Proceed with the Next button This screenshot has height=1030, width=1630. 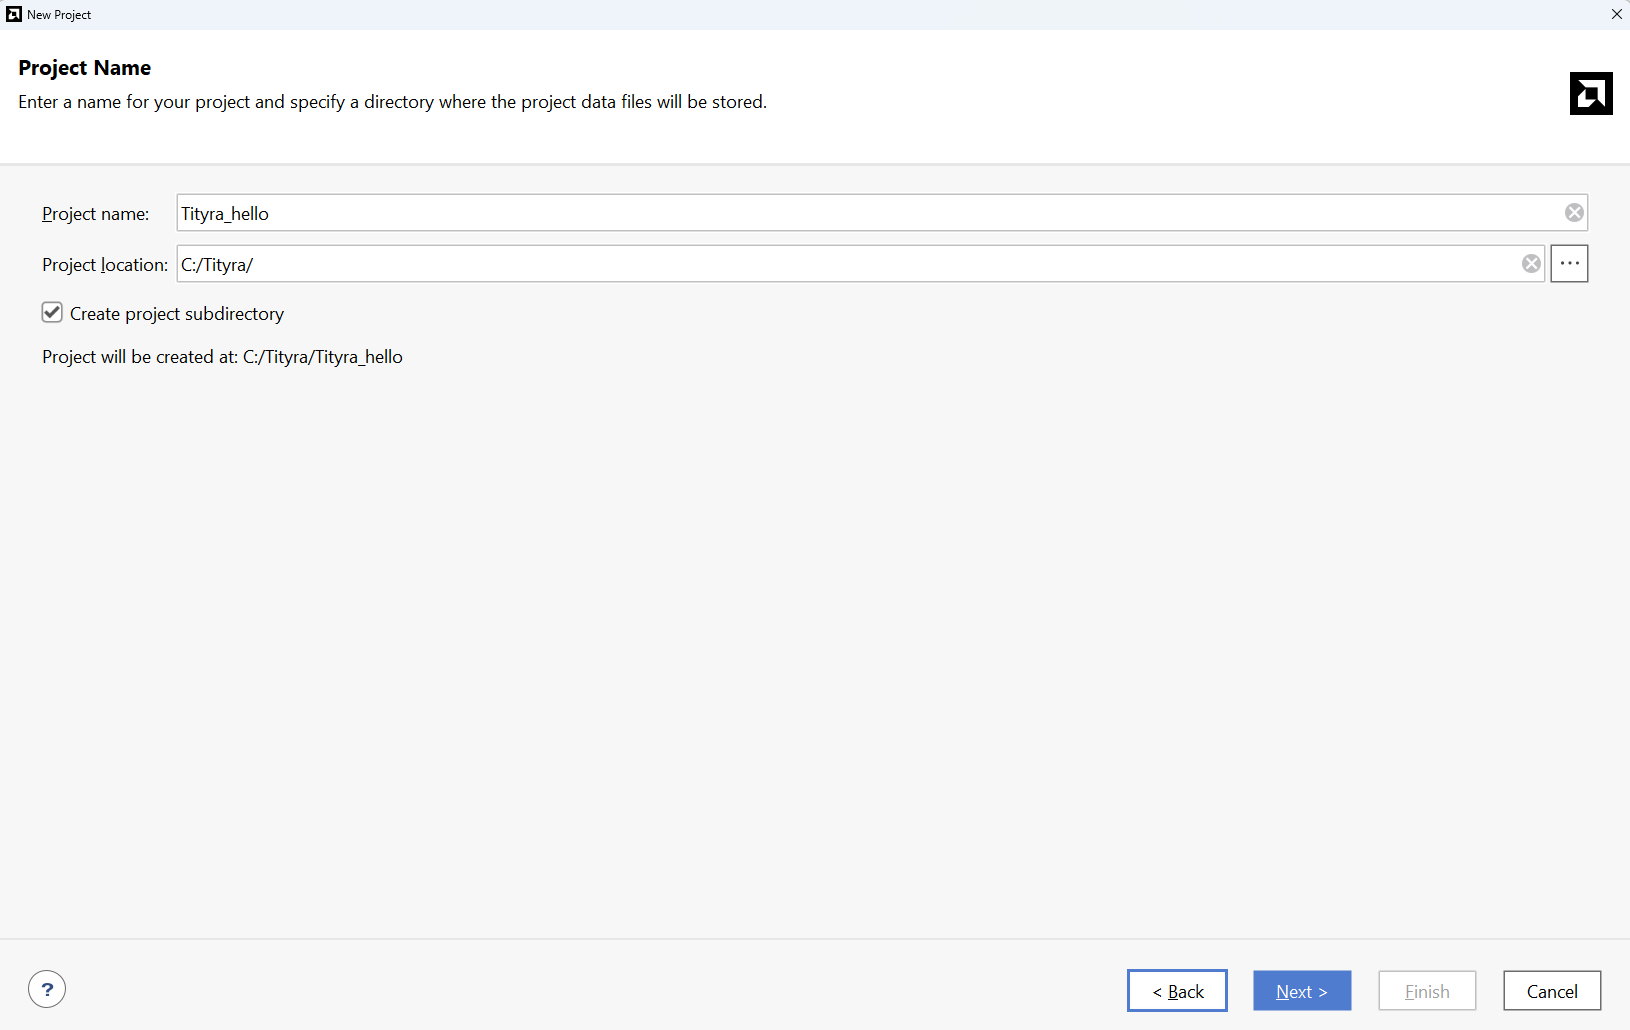click(x=1302, y=991)
